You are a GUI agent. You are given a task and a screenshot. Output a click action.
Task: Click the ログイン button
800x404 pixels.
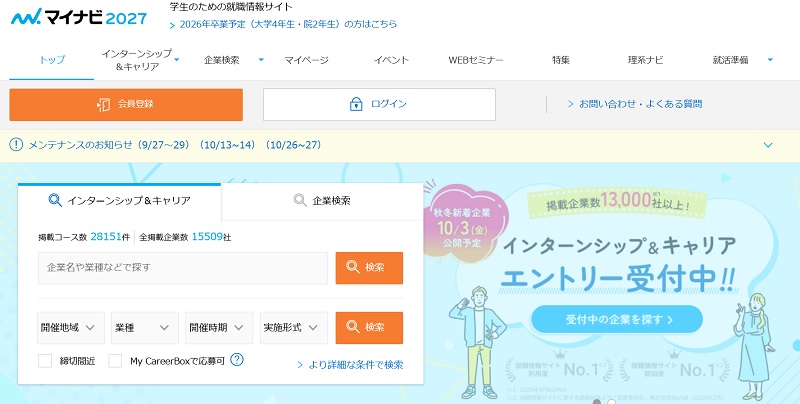379,105
